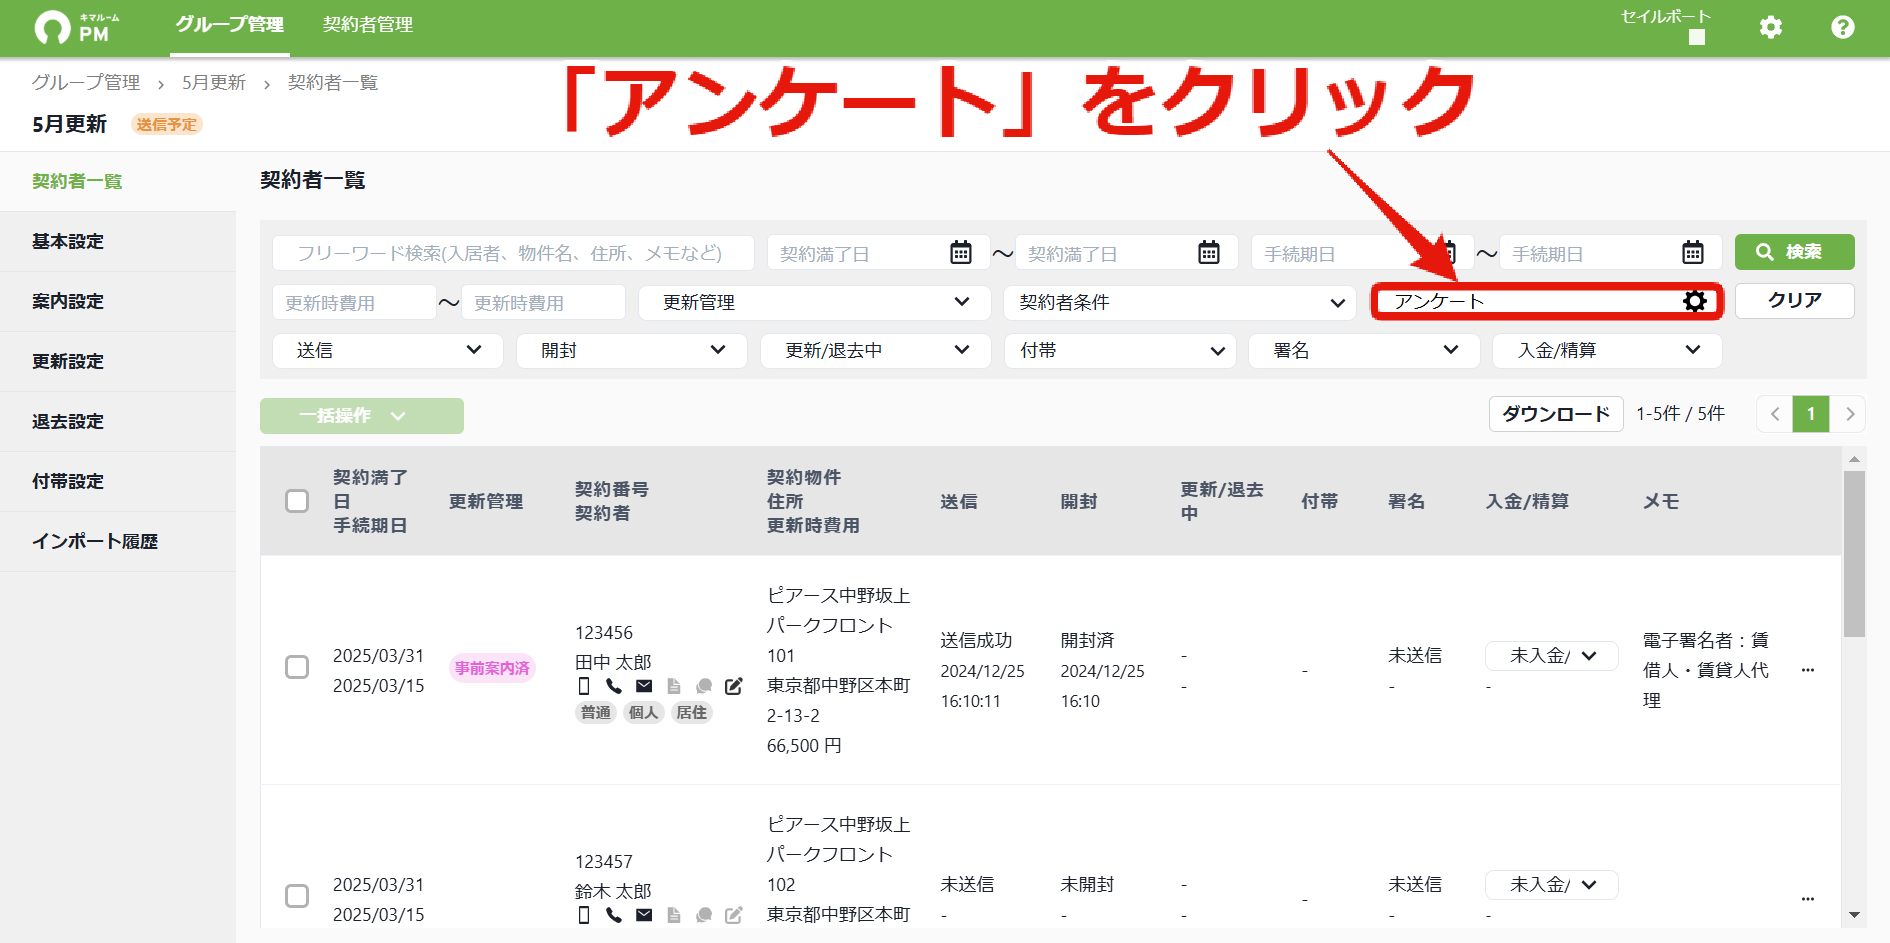Open the memo more menu for 123457

tap(1808, 899)
